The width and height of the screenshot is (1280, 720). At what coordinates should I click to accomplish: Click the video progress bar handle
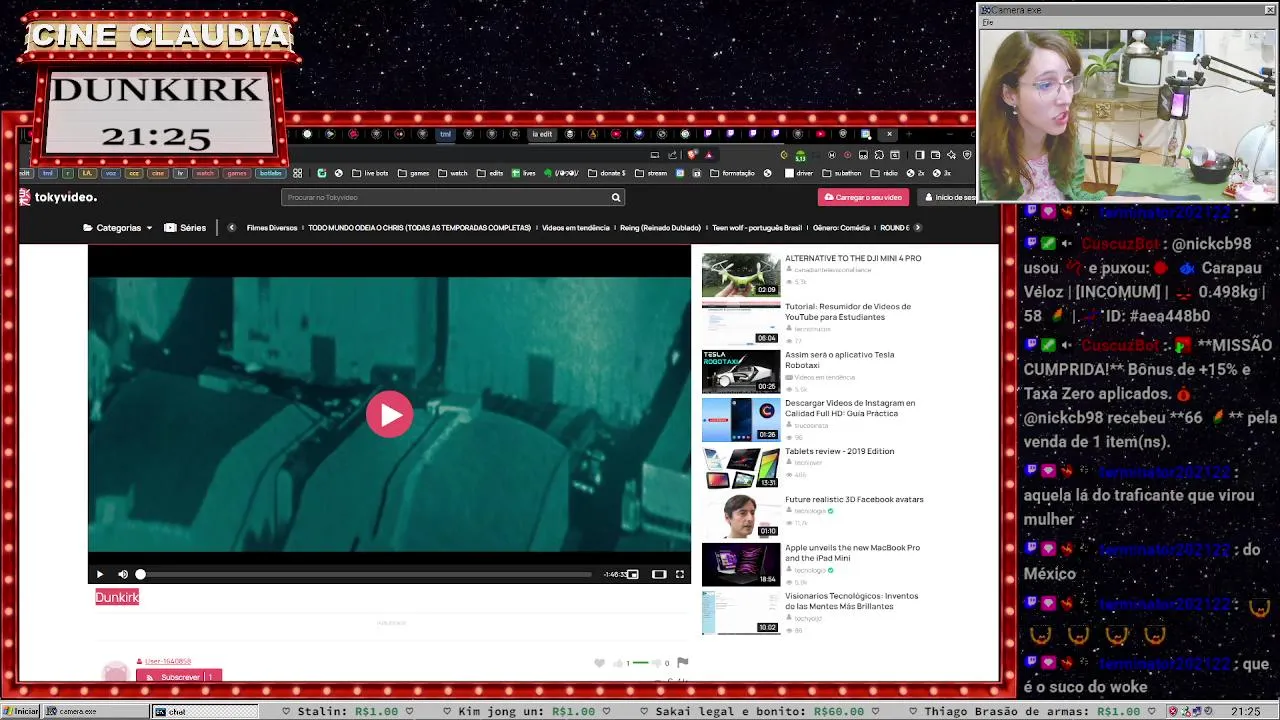pos(140,574)
